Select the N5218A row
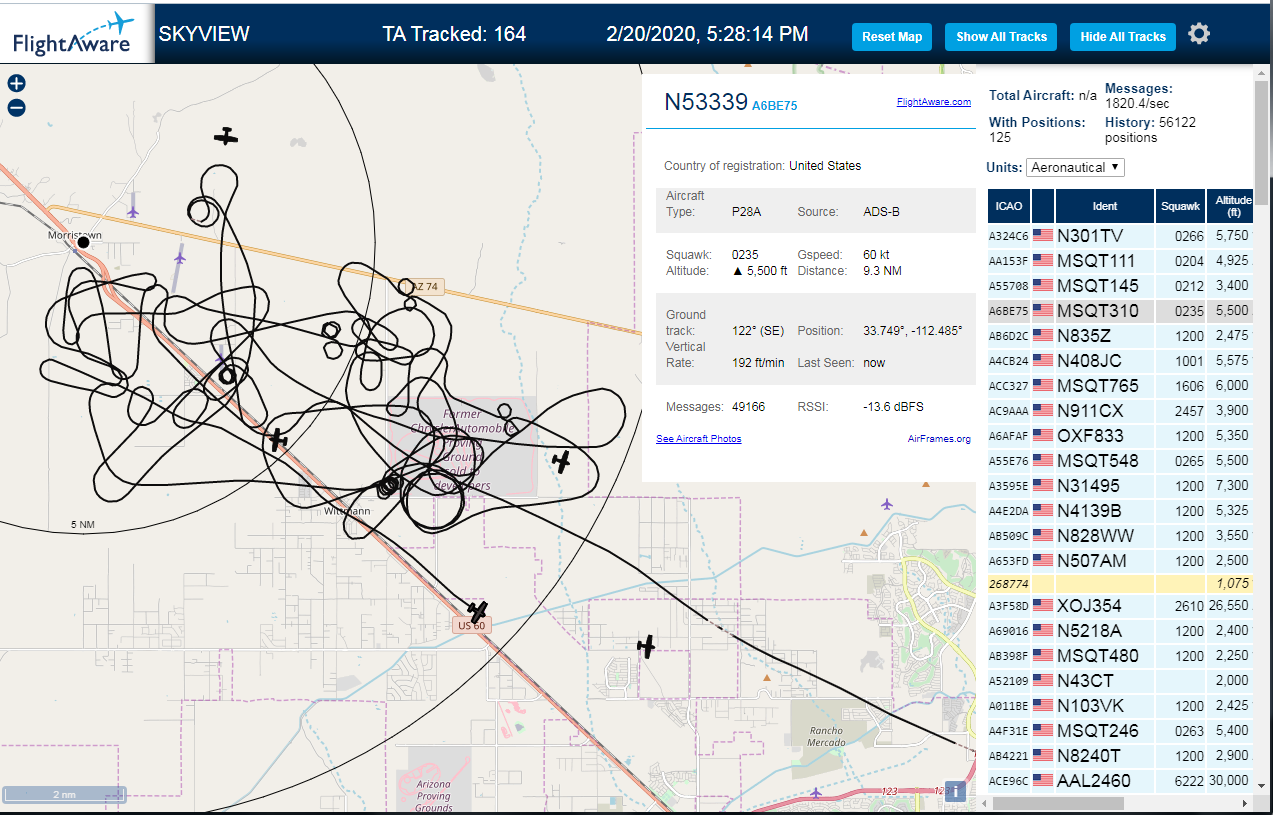 [x=1120, y=631]
